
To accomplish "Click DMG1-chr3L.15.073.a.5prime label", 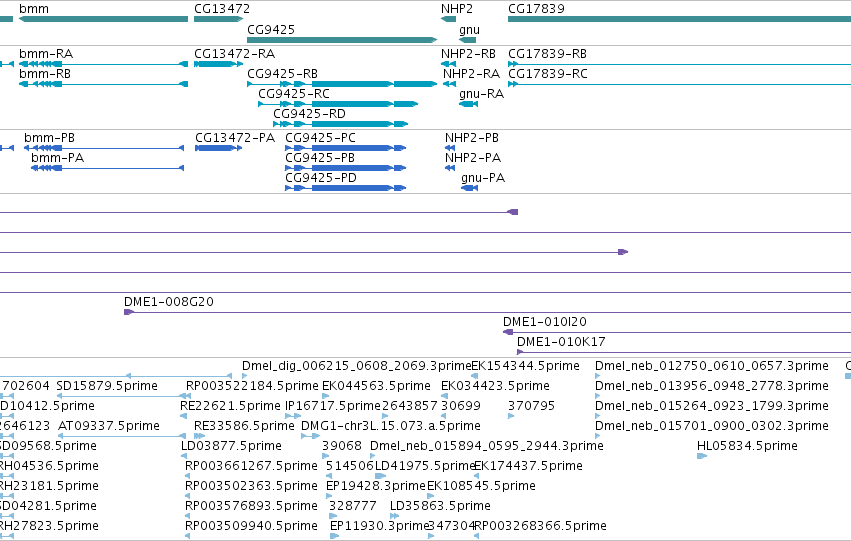I will pos(391,426).
